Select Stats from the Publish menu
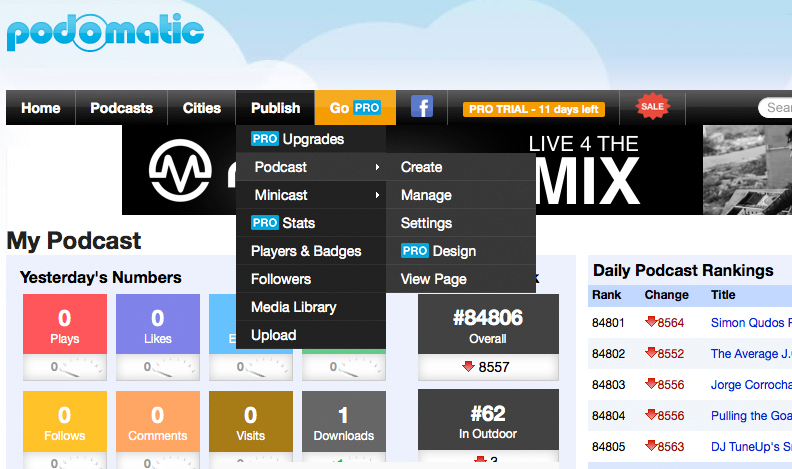 tap(311, 223)
